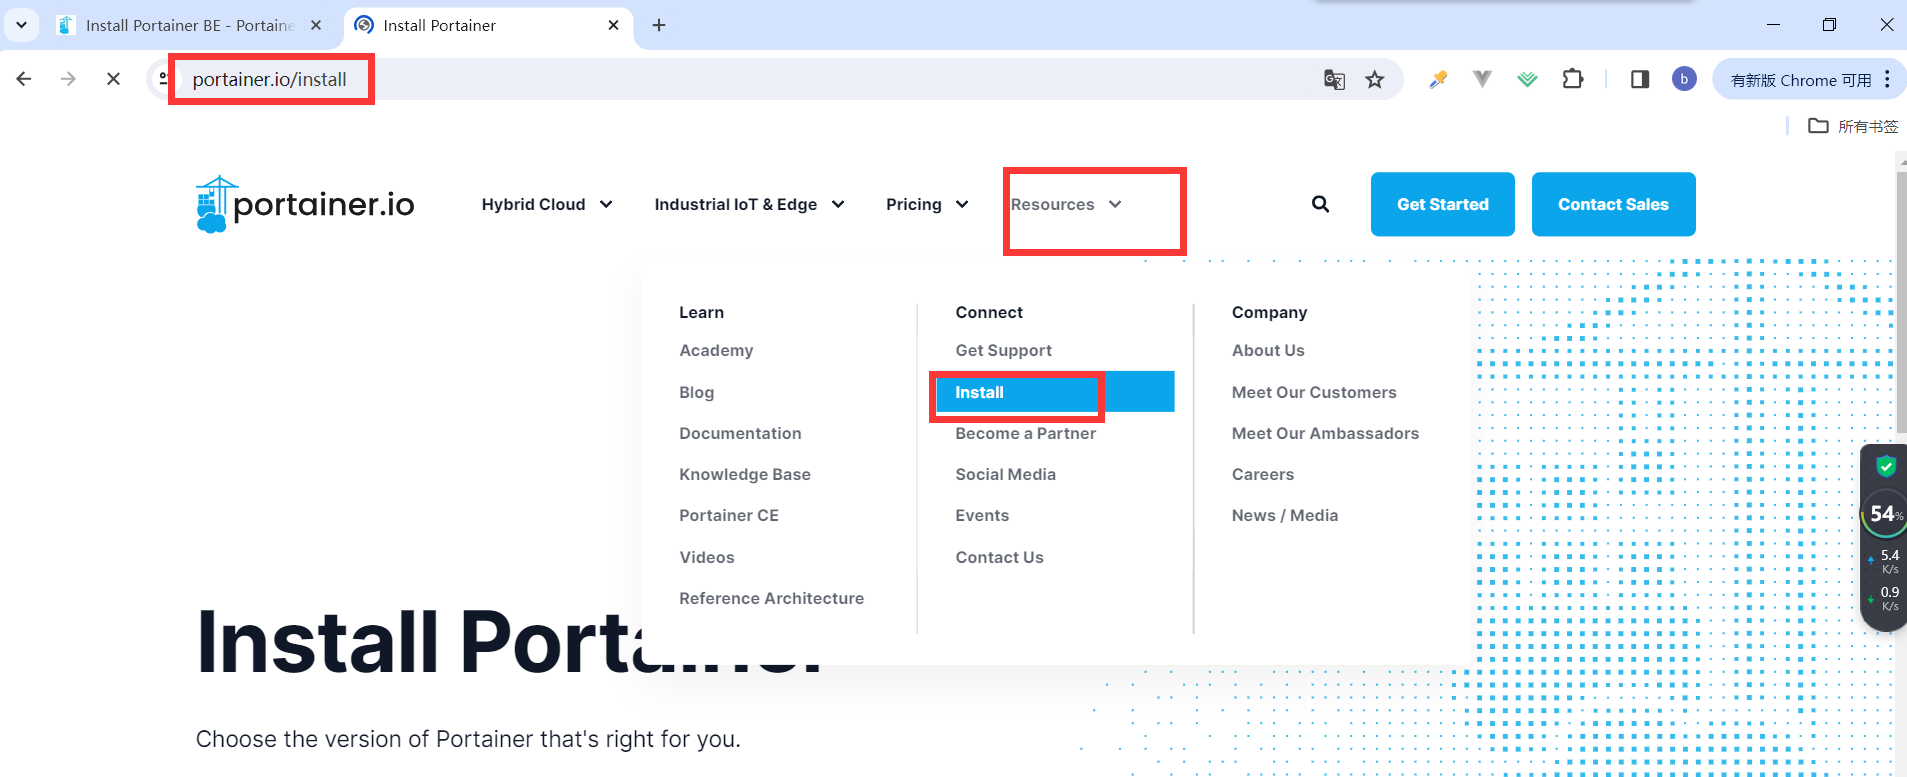The width and height of the screenshot is (1907, 777).
Task: Click the browser forward arrow
Action: coord(68,79)
